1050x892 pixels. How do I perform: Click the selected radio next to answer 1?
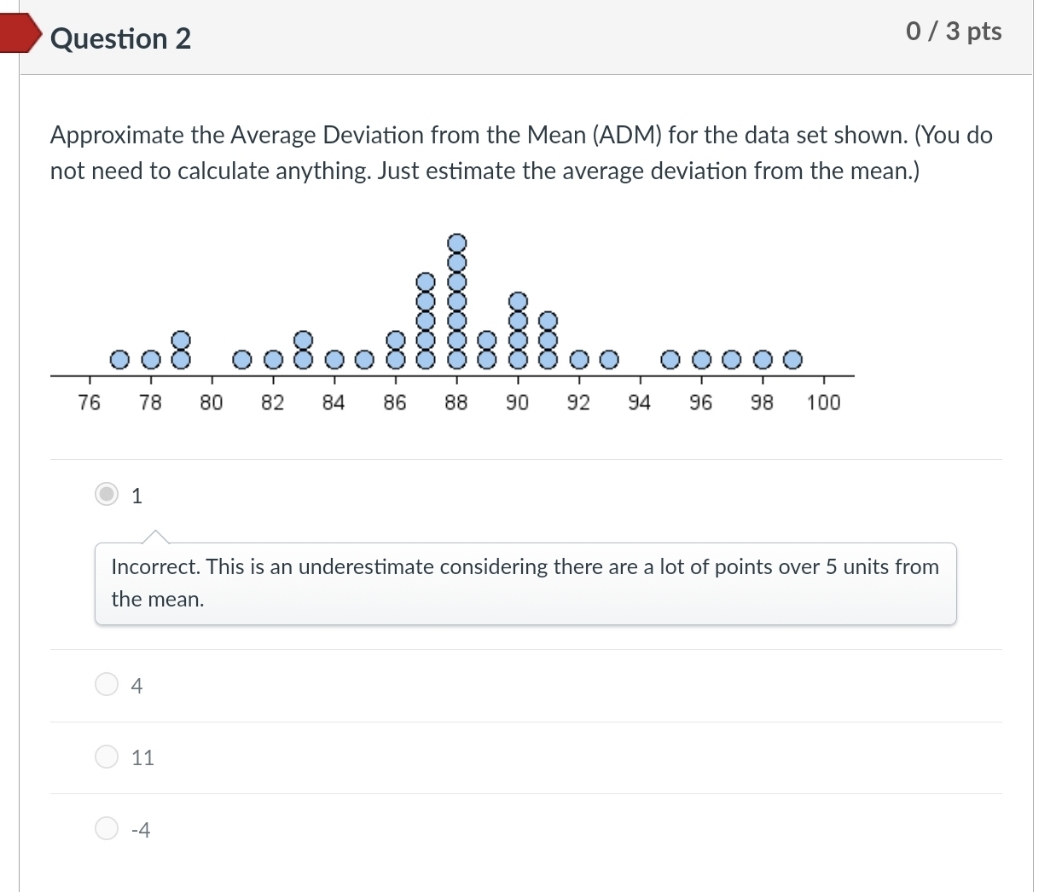106,494
